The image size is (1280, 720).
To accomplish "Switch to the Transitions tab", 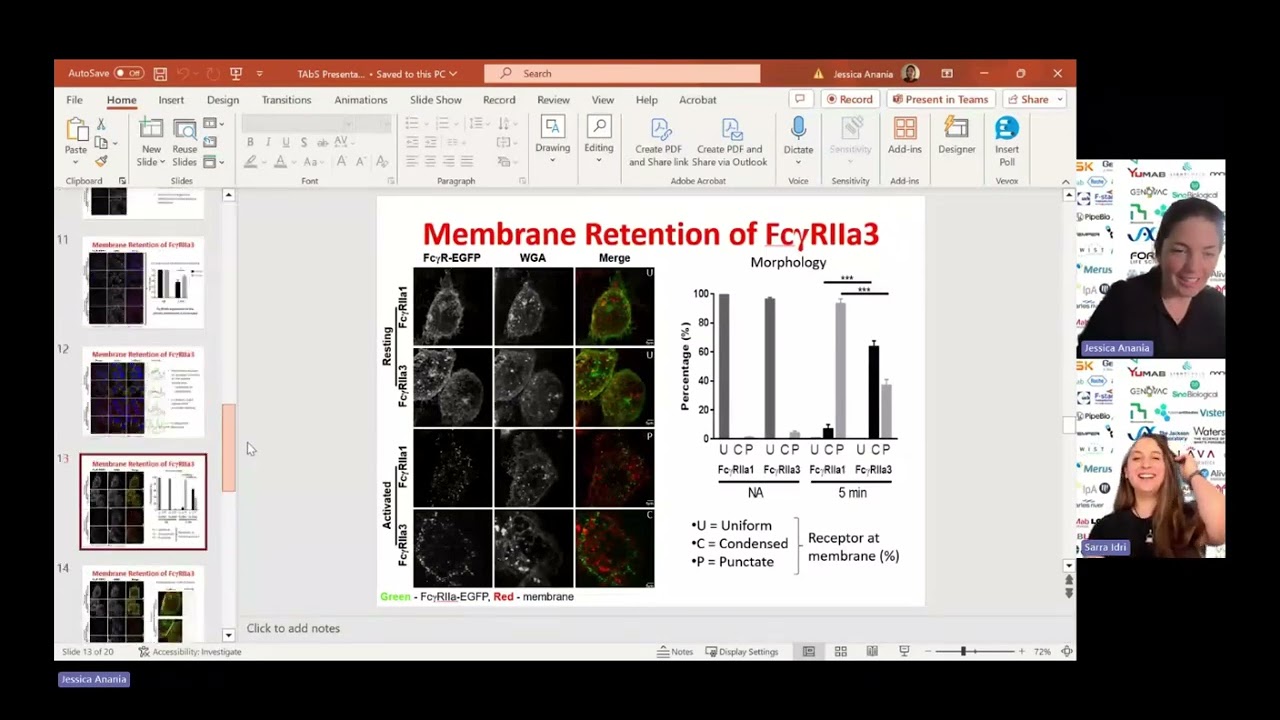I will (287, 100).
